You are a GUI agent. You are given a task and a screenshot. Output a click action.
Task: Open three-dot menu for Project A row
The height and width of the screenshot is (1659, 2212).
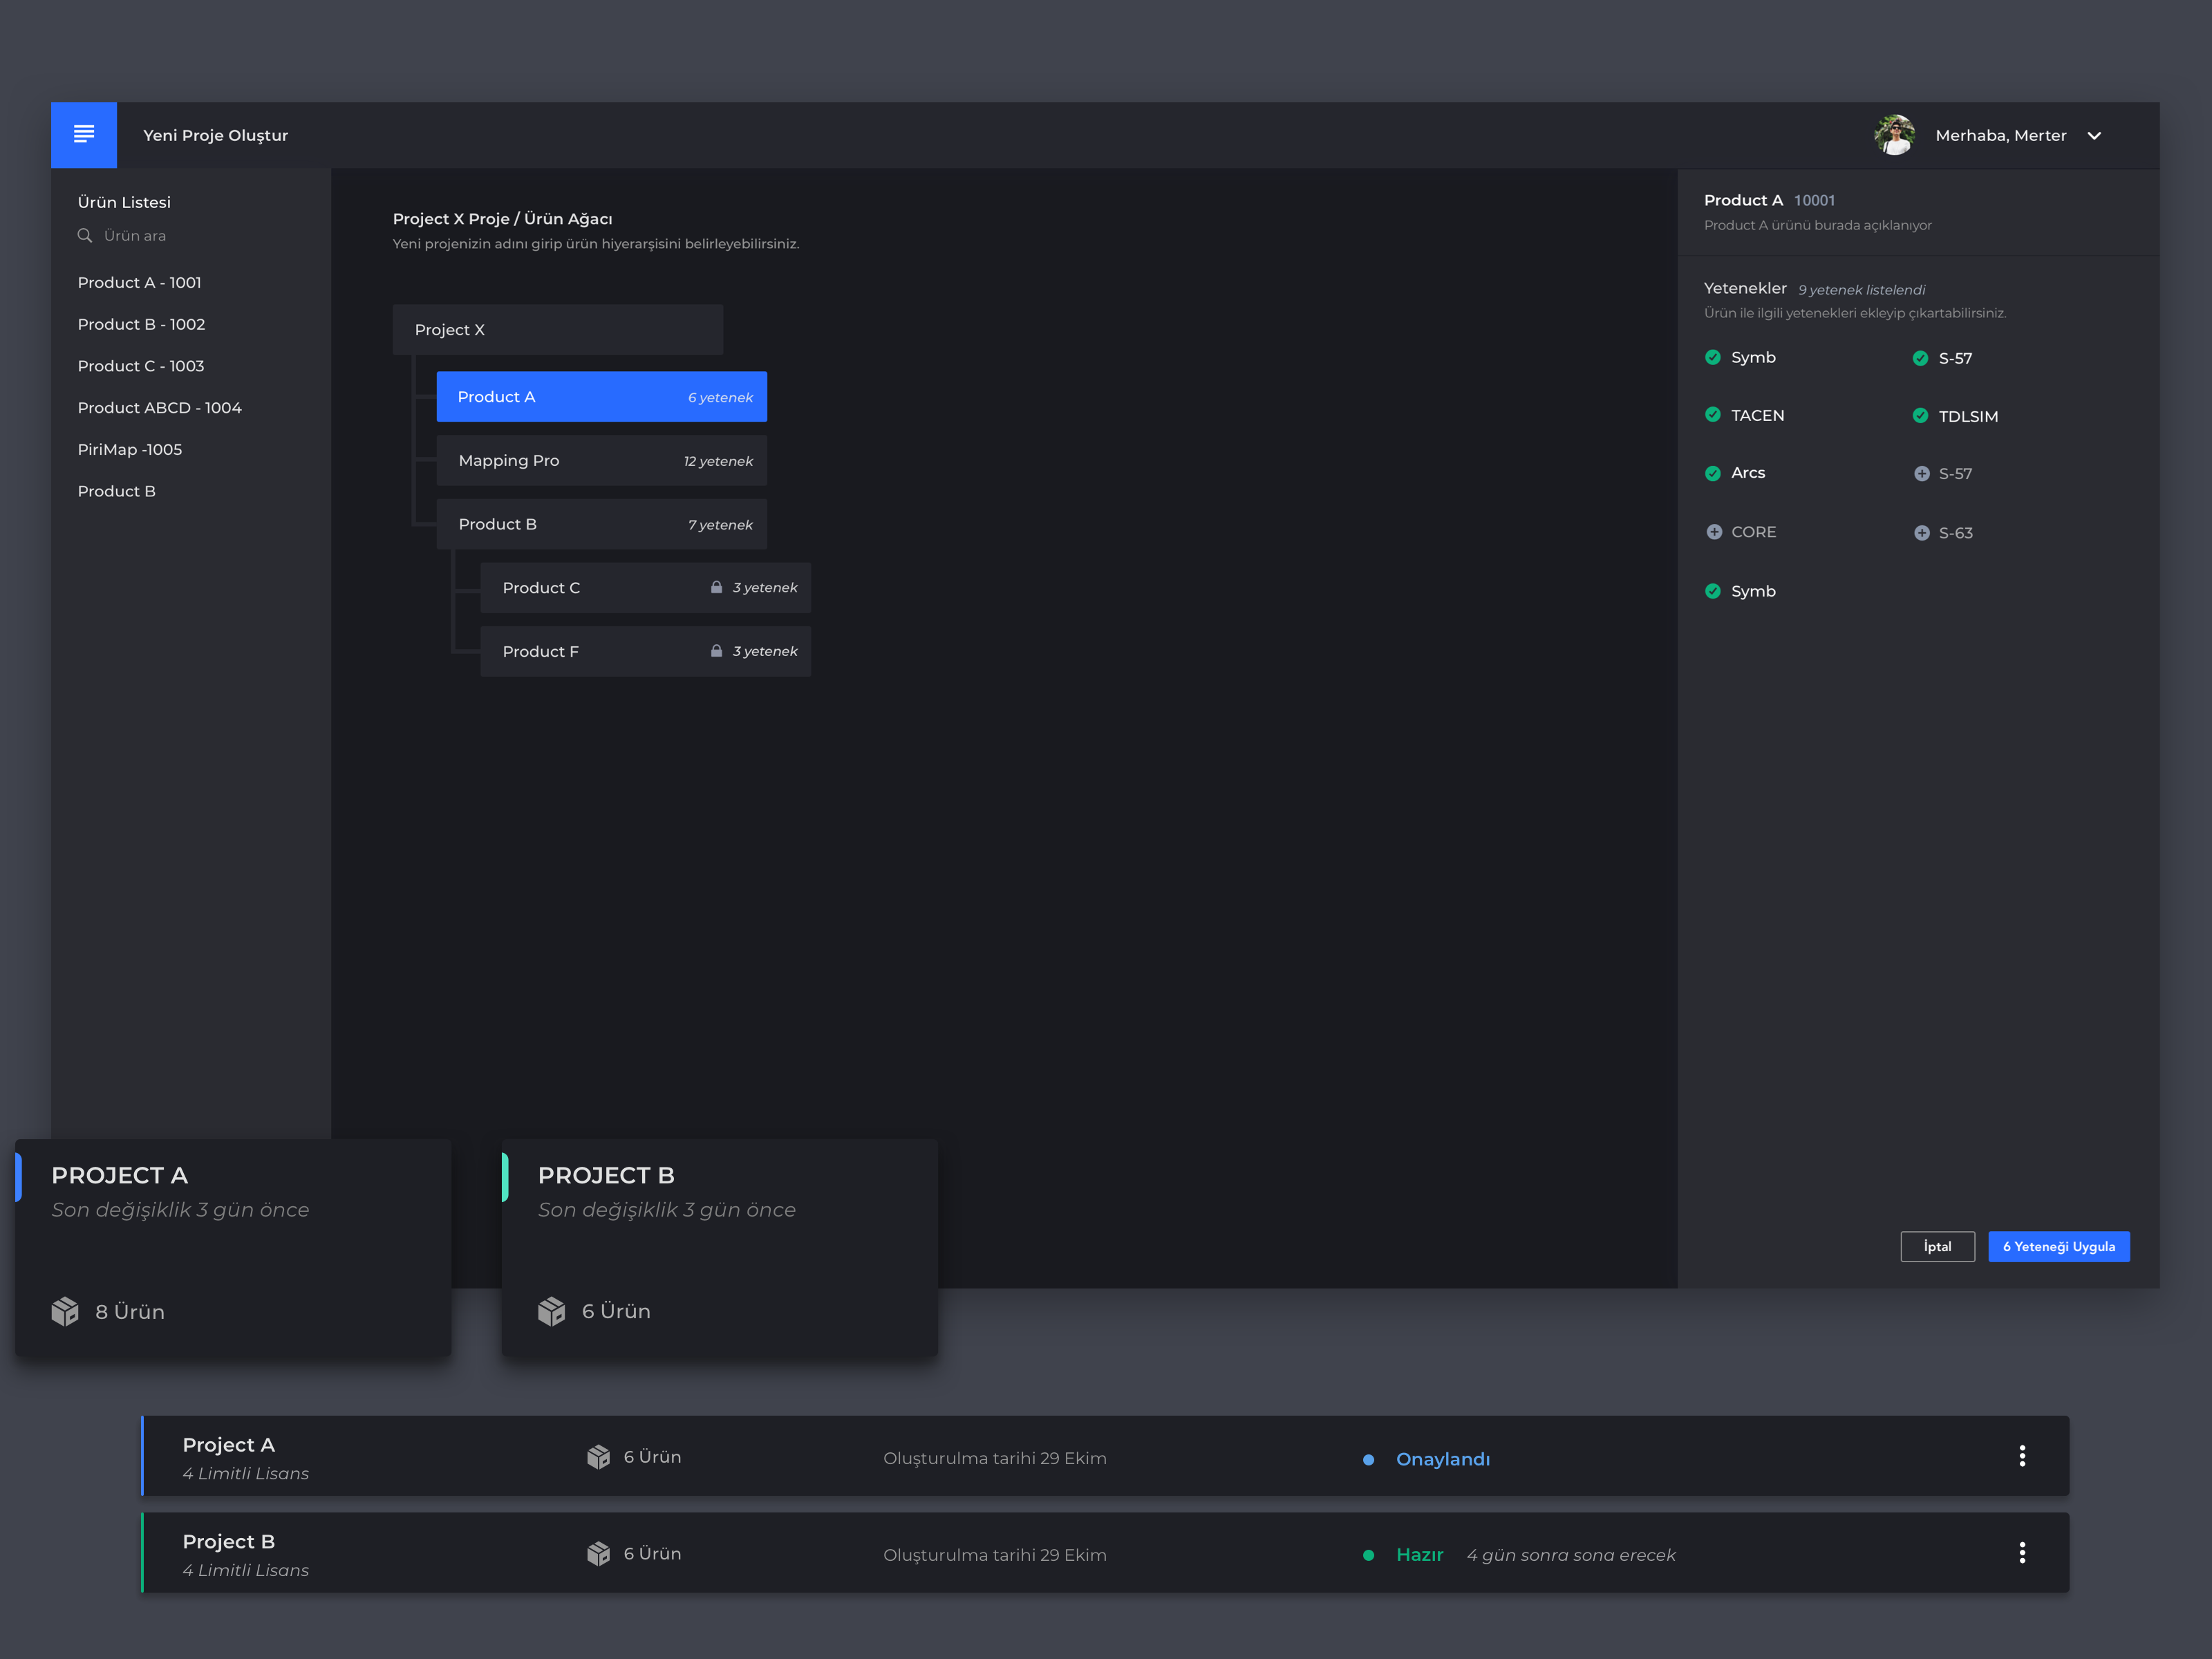(x=2022, y=1456)
